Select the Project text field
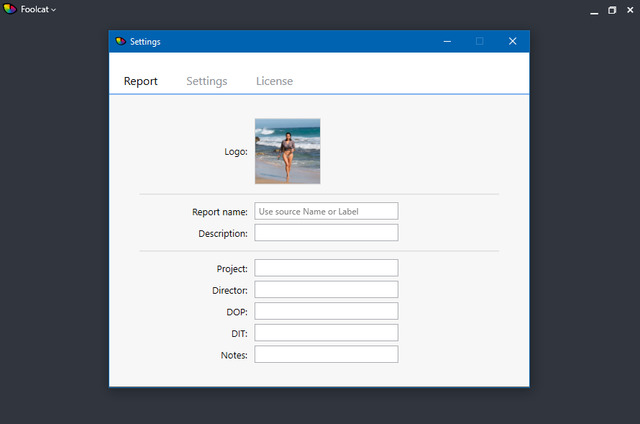The image size is (640, 424). click(326, 268)
